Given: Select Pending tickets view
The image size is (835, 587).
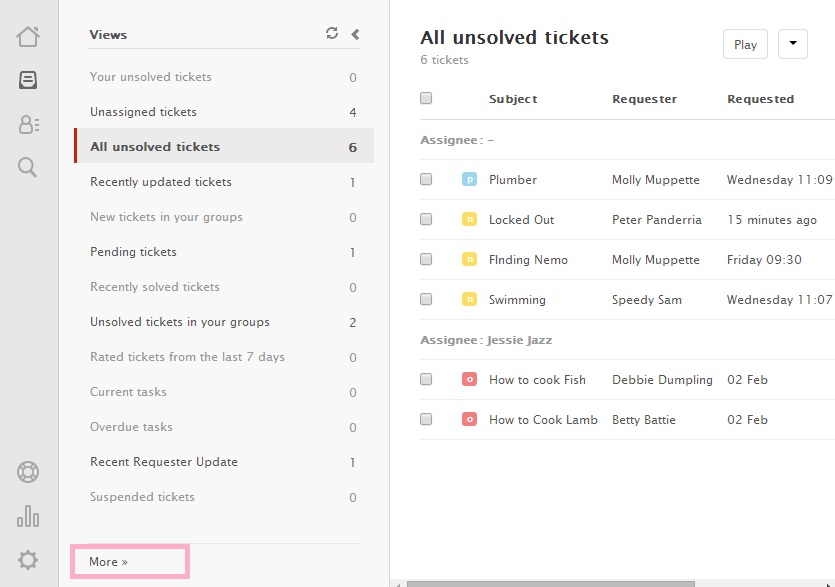Looking at the screenshot, I should [133, 252].
